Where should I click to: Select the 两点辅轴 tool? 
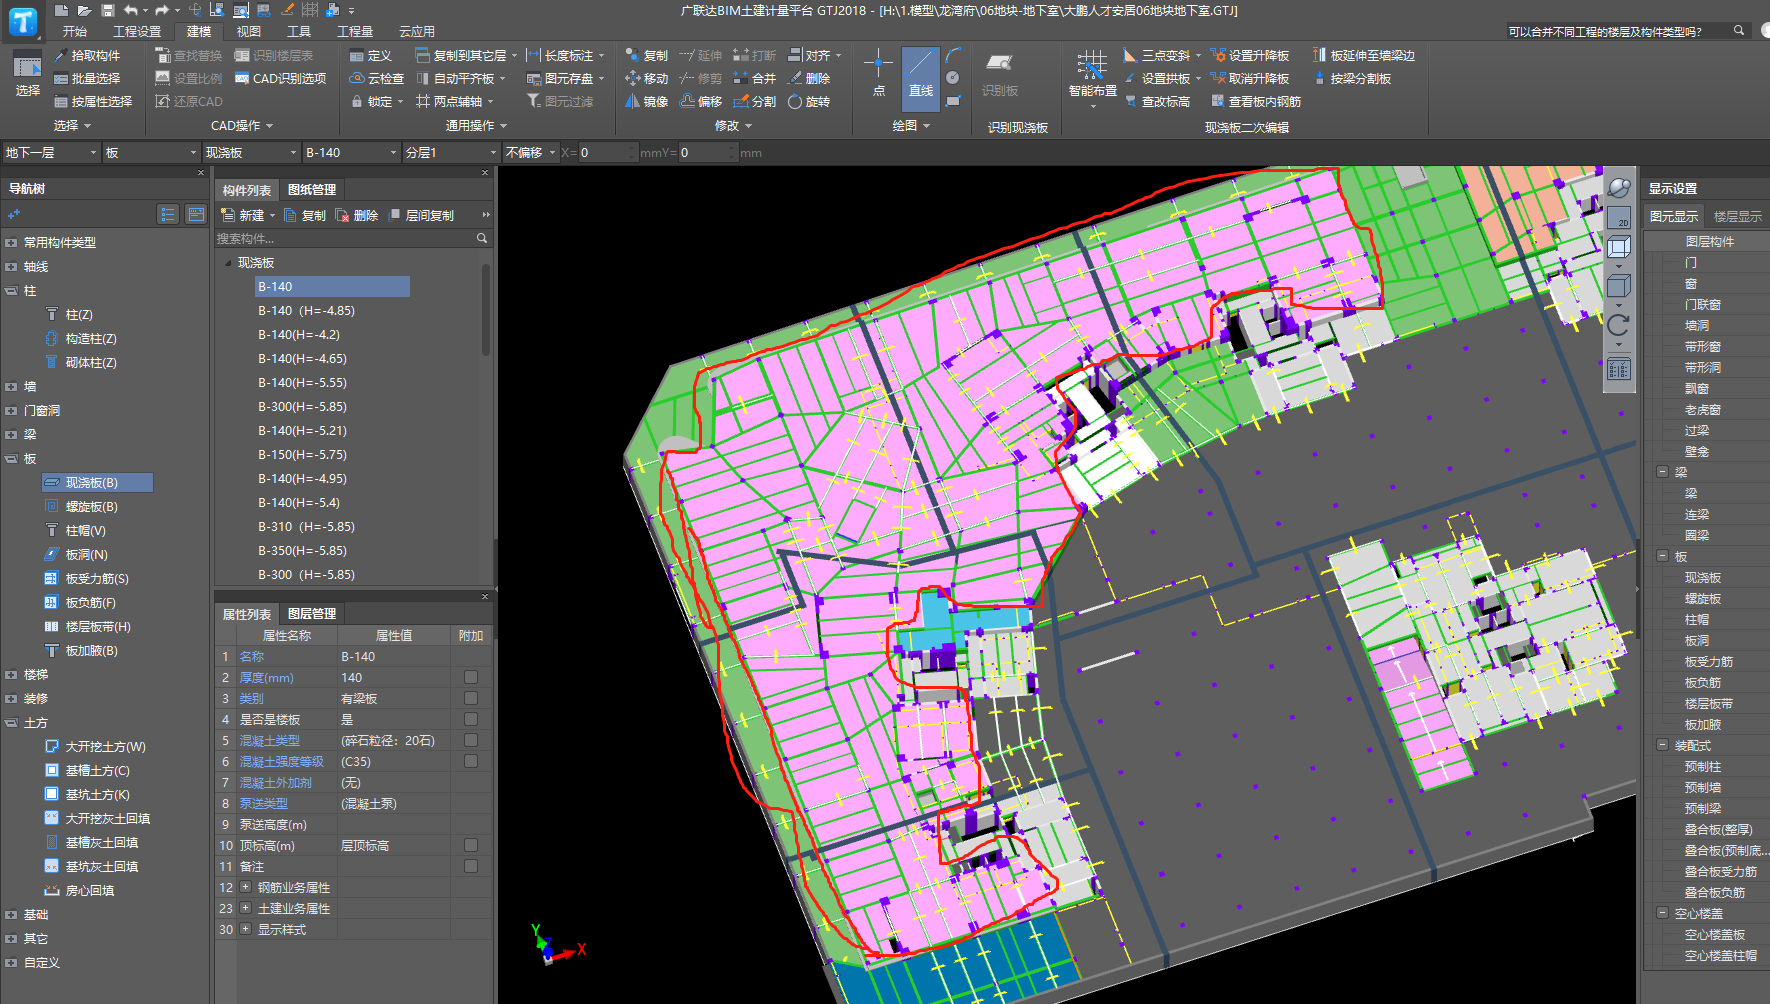[x=449, y=101]
